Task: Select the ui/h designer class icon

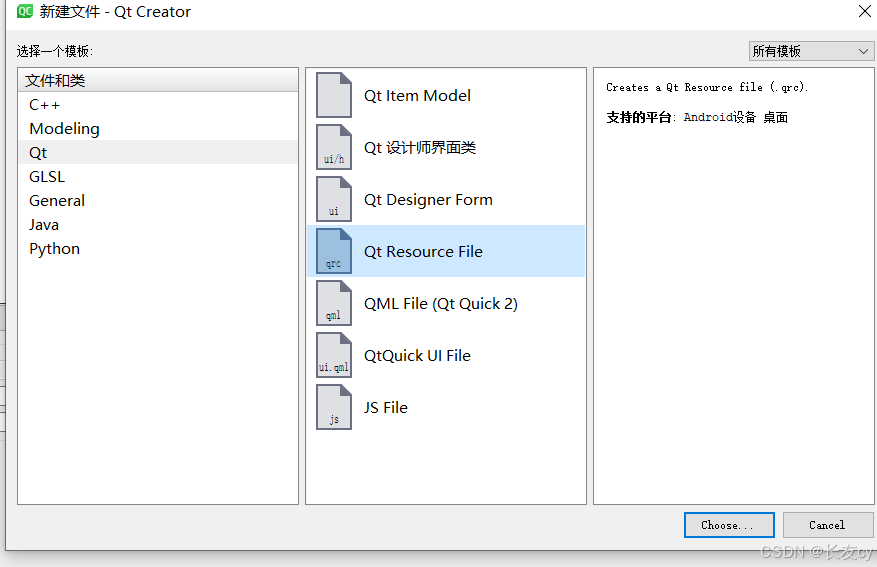Action: pyautogui.click(x=334, y=147)
